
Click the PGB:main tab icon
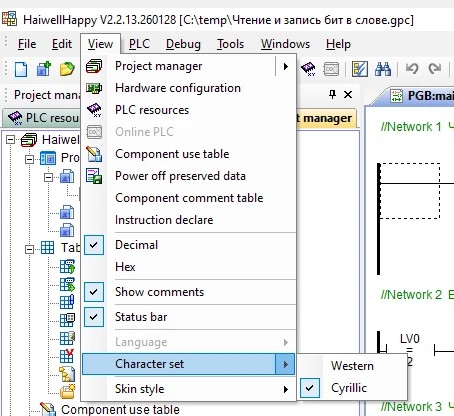397,96
